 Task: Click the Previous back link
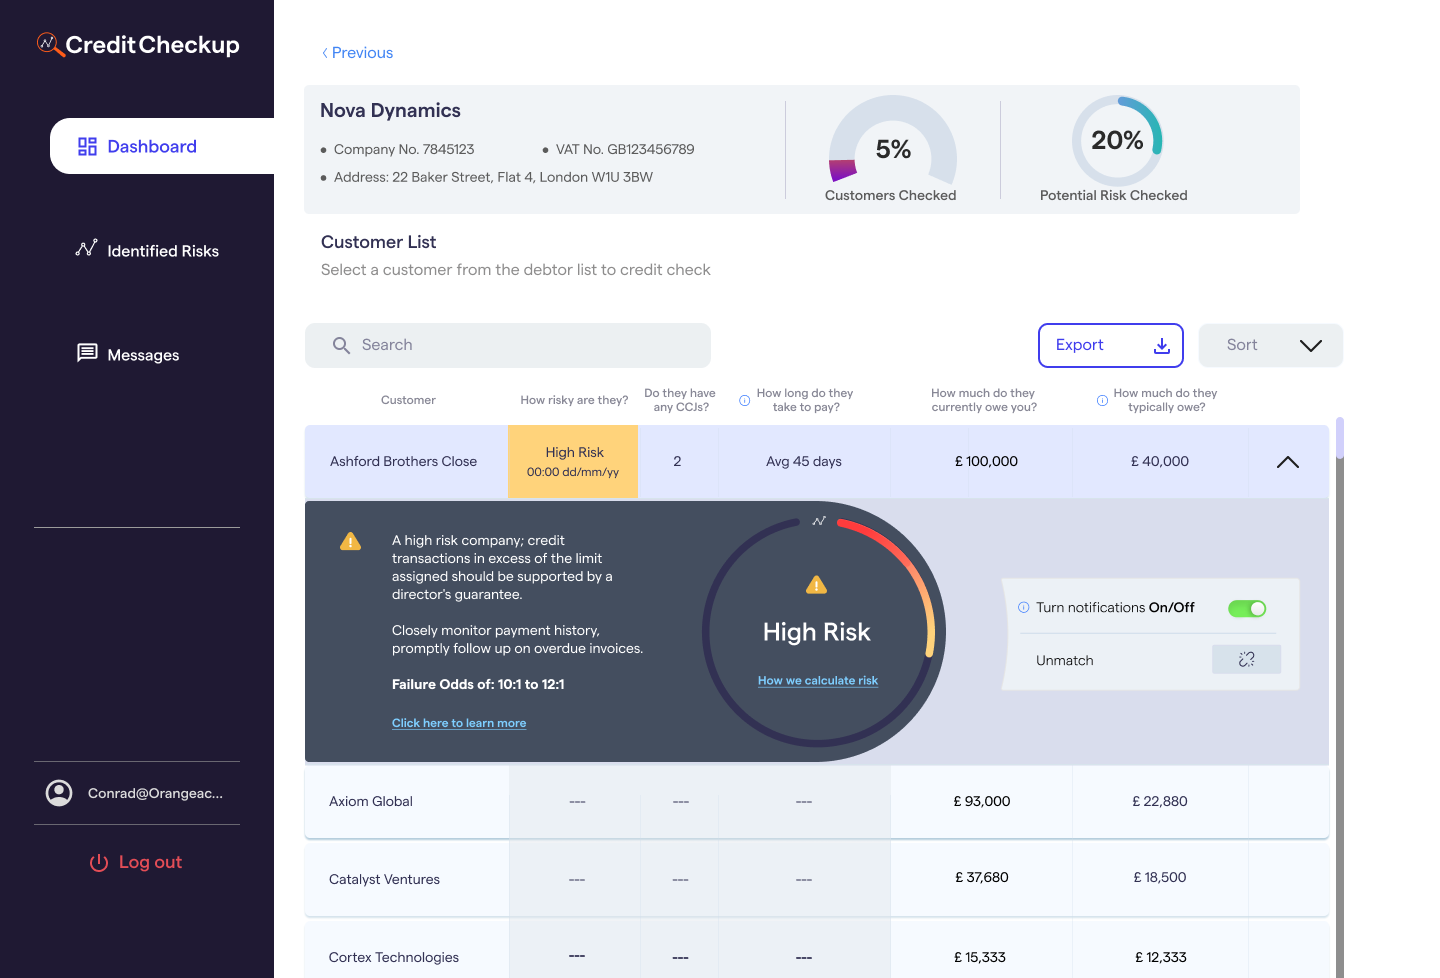[x=357, y=53]
